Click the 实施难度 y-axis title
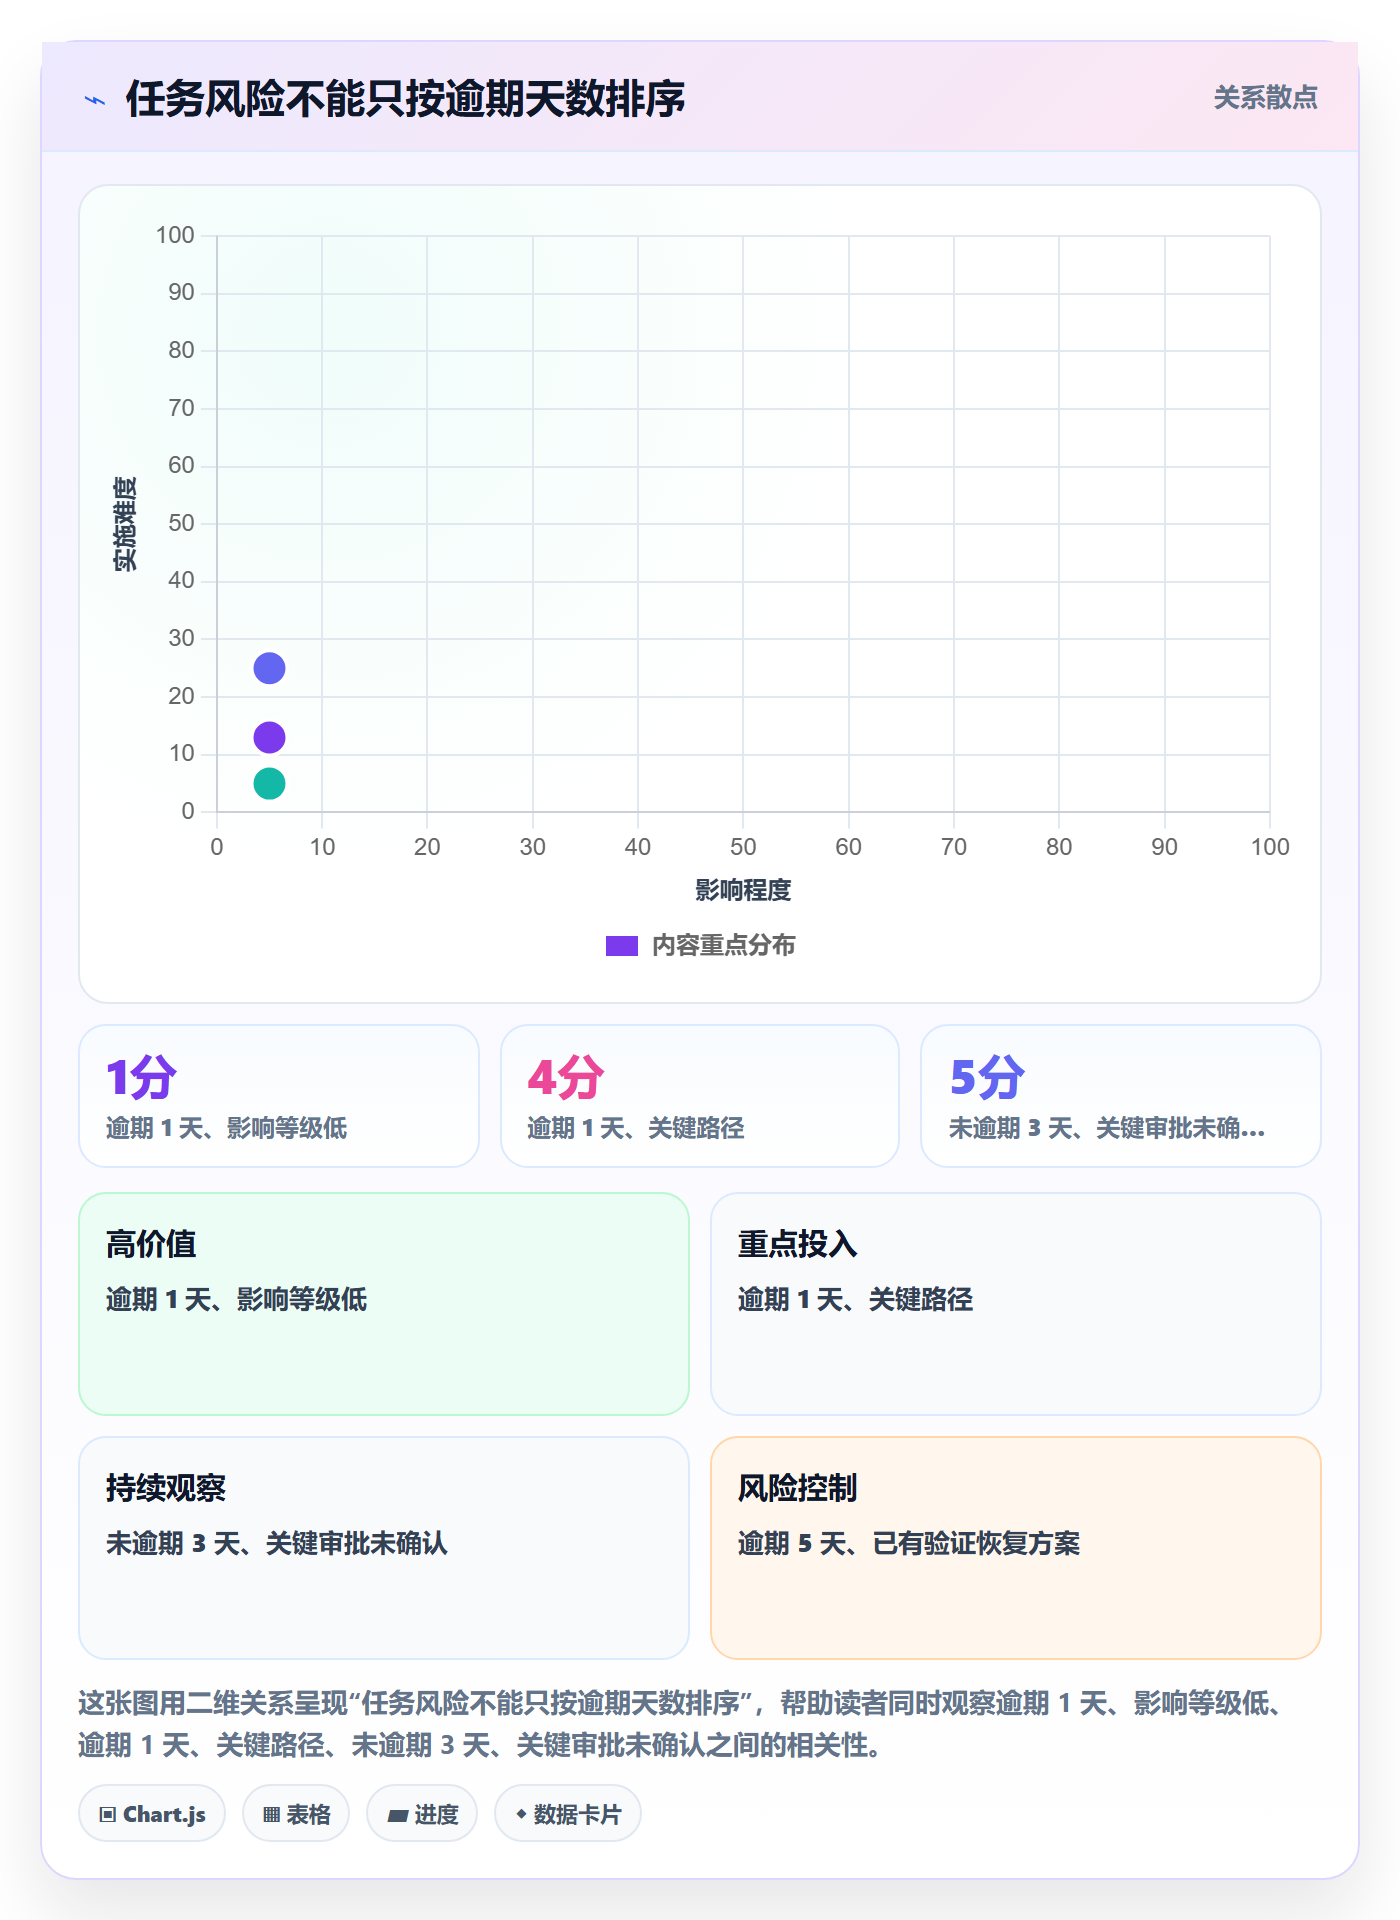1400x1920 pixels. click(x=125, y=524)
